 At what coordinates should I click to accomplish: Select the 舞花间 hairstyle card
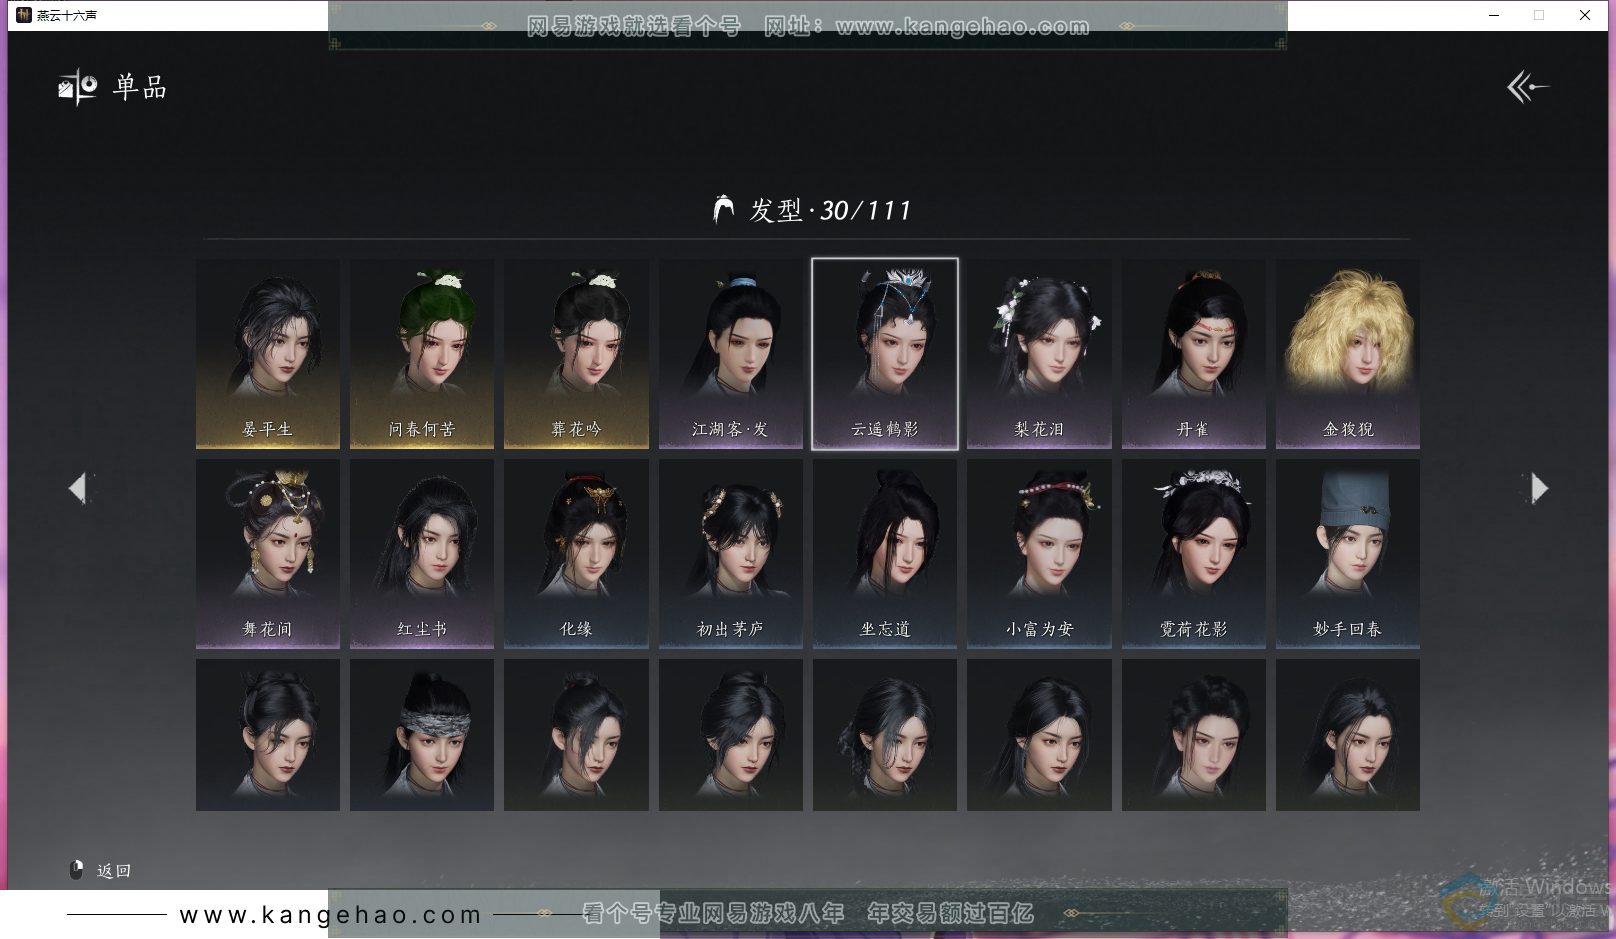(268, 554)
